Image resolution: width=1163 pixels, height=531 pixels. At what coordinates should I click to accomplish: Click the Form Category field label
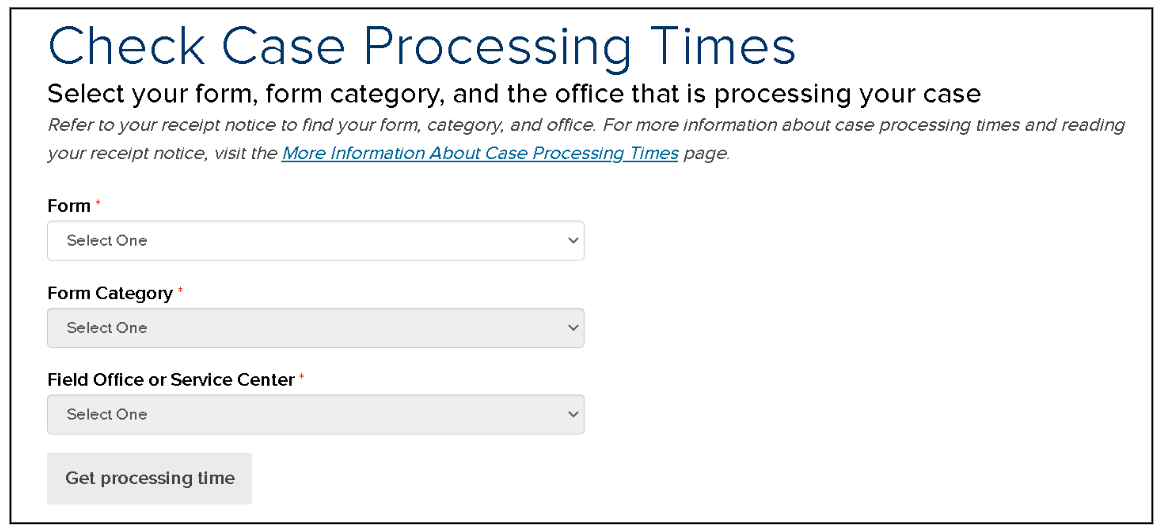click(110, 294)
